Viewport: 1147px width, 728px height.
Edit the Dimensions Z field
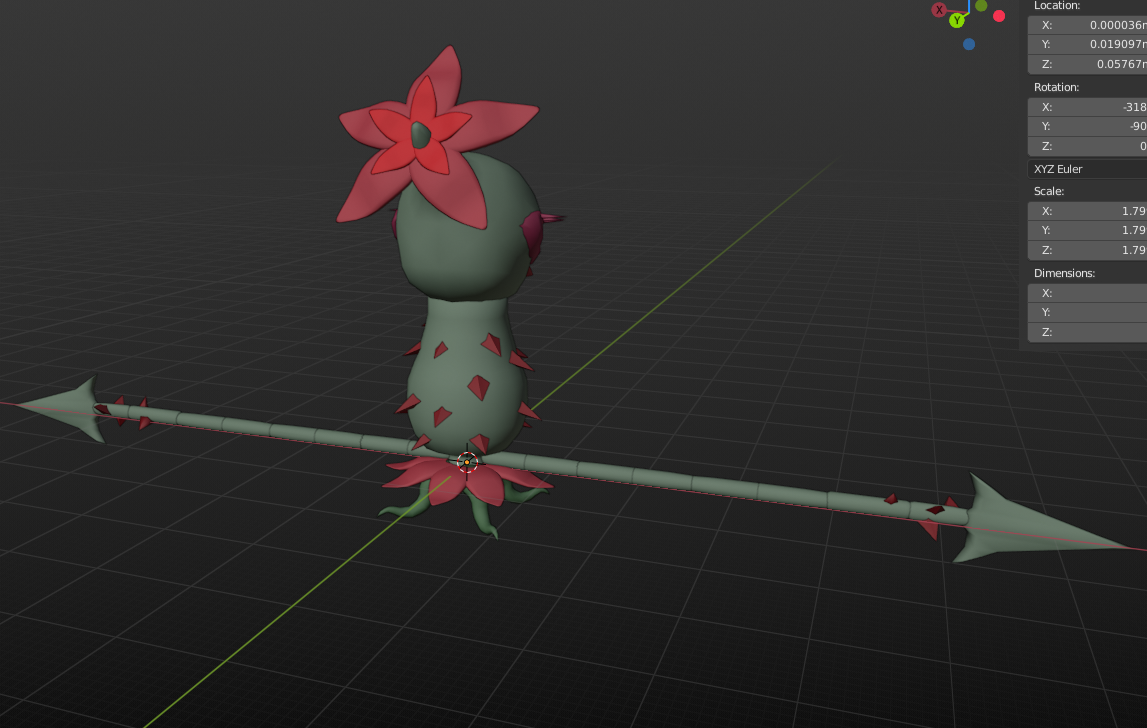pos(1087,331)
